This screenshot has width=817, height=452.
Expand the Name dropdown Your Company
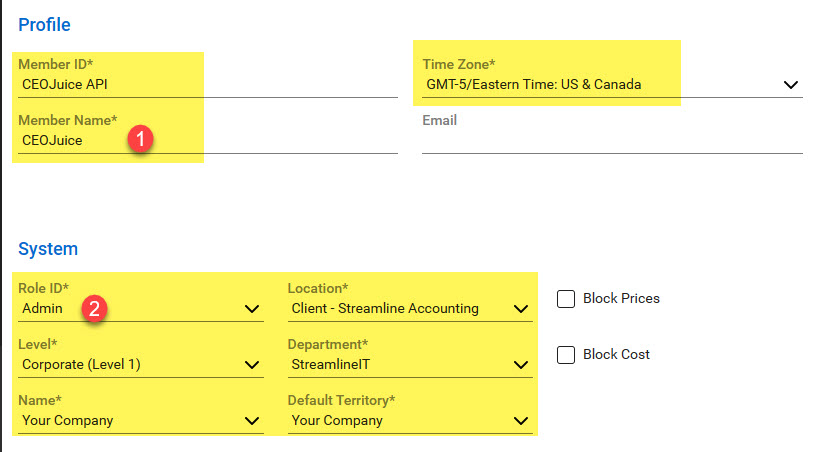point(141,421)
